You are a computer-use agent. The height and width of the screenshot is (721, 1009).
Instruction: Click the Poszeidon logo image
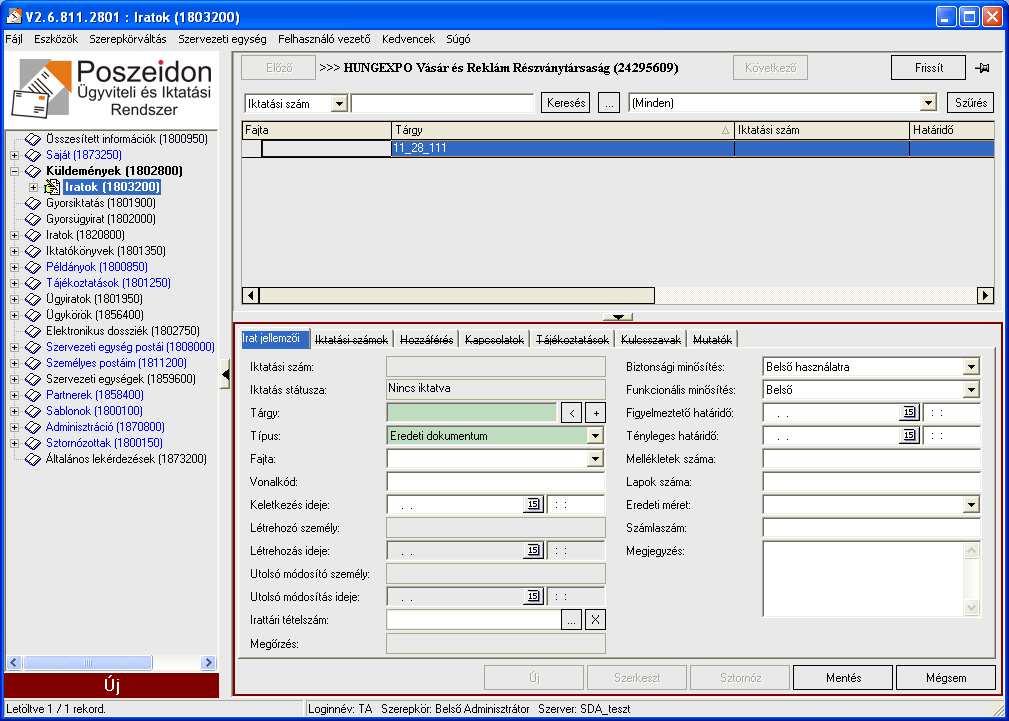pyautogui.click(x=112, y=88)
